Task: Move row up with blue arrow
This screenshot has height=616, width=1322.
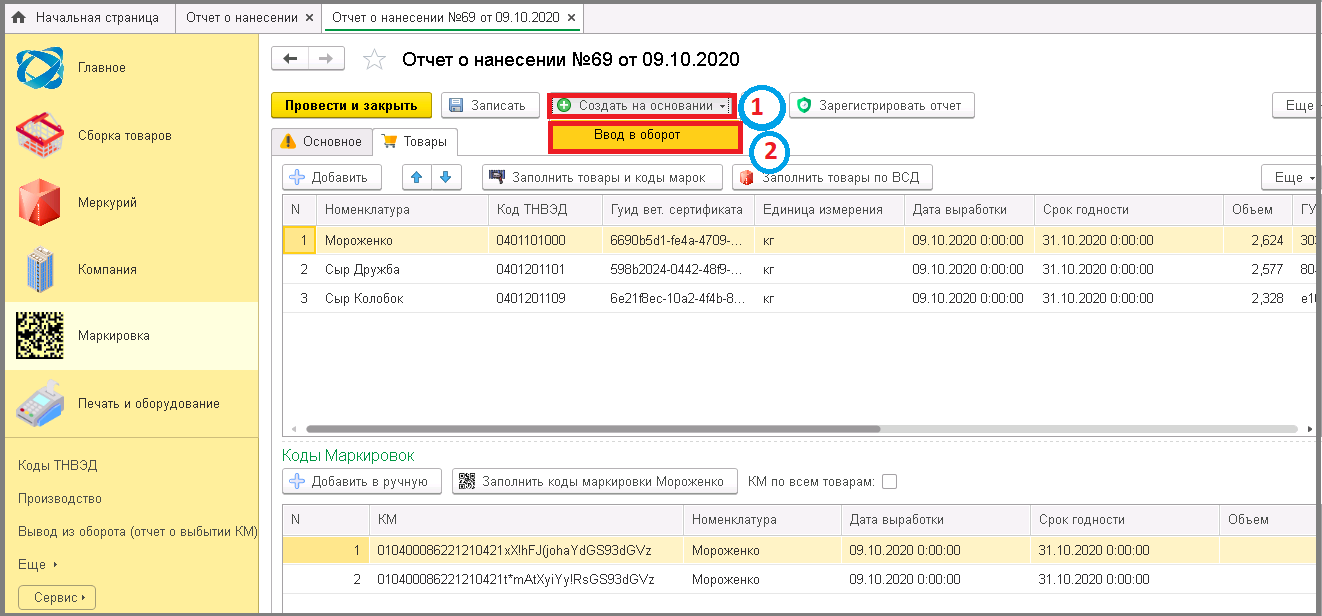Action: click(417, 177)
